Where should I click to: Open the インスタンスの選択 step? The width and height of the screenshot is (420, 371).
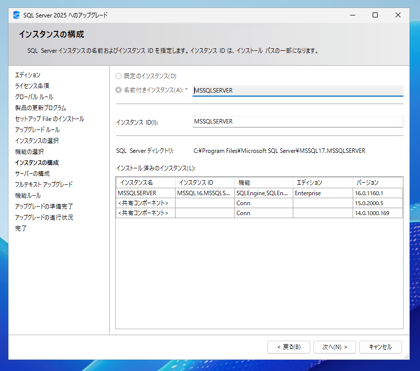(x=37, y=141)
